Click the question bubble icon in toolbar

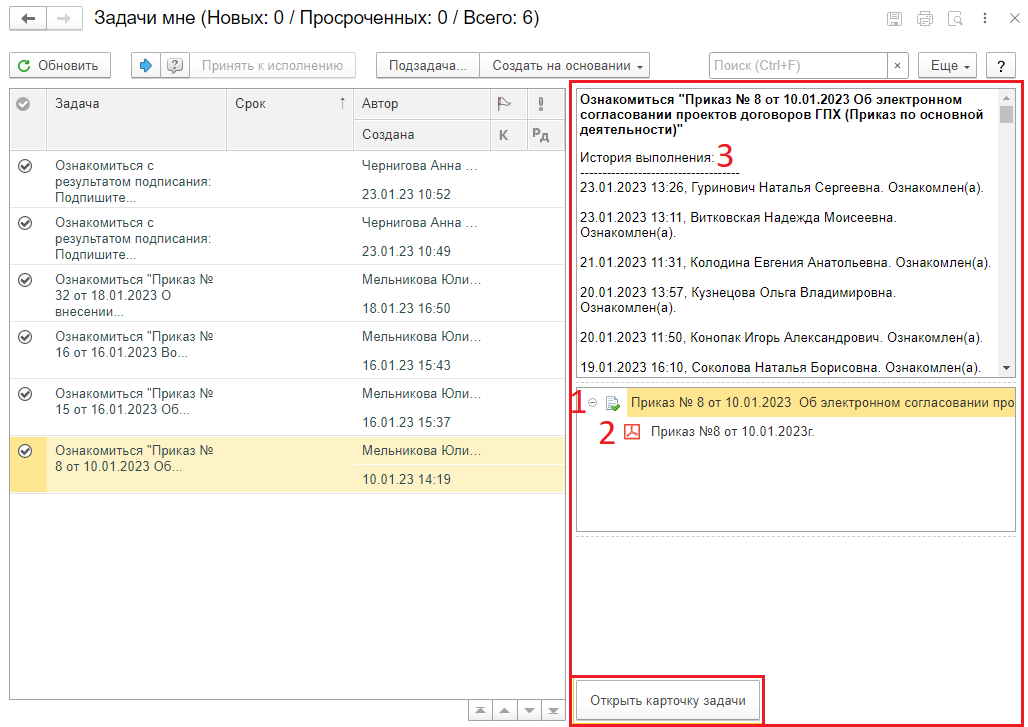point(174,65)
